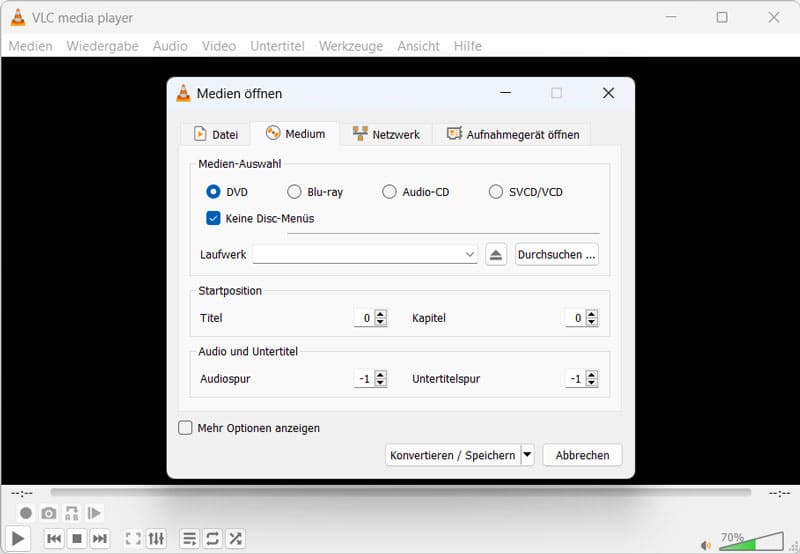Take a snapshot with the camera icon
The width and height of the screenshot is (800, 554).
point(49,513)
